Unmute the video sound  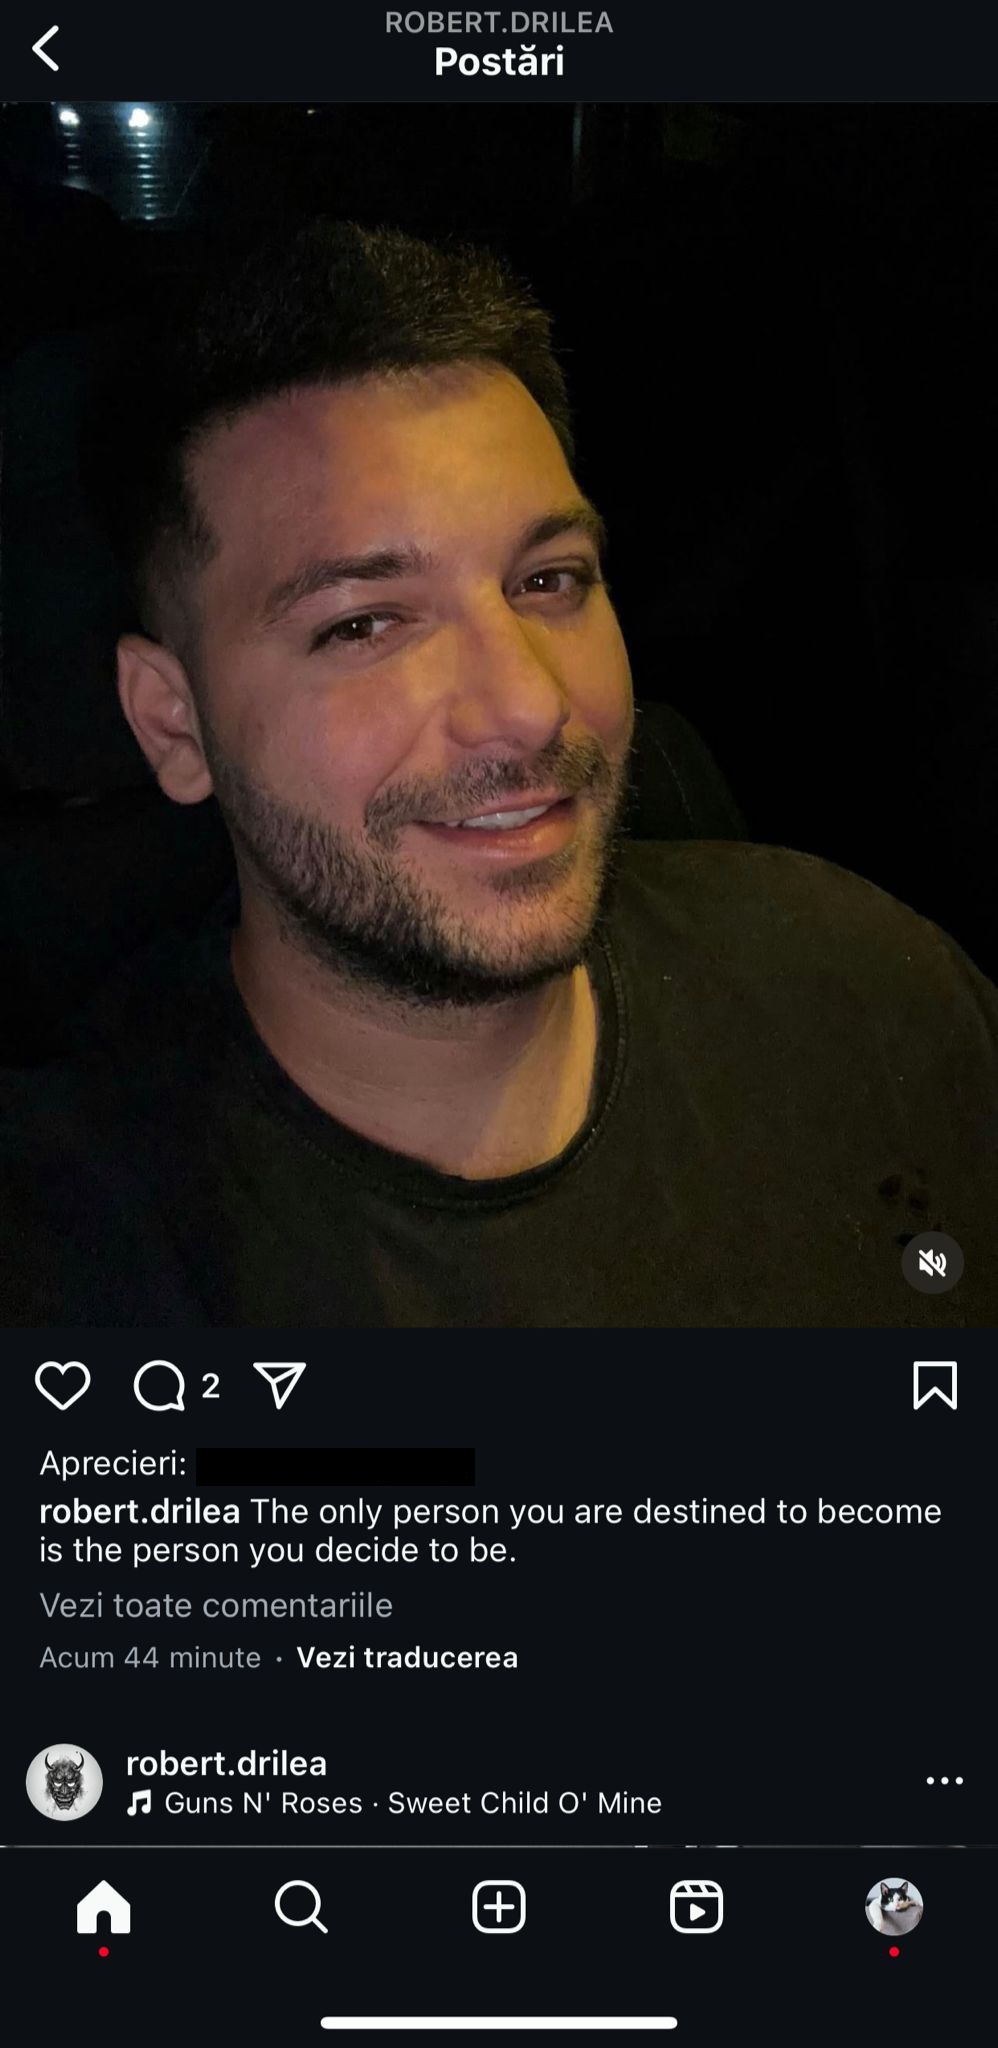(932, 1263)
